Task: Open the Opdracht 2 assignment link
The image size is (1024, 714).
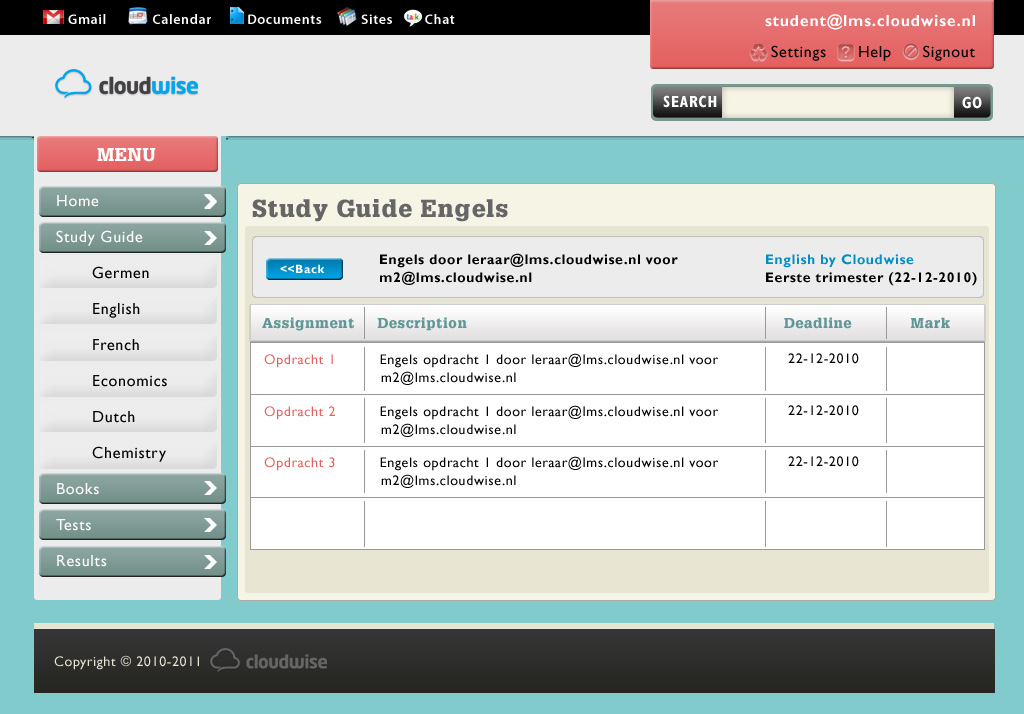Action: coord(299,412)
